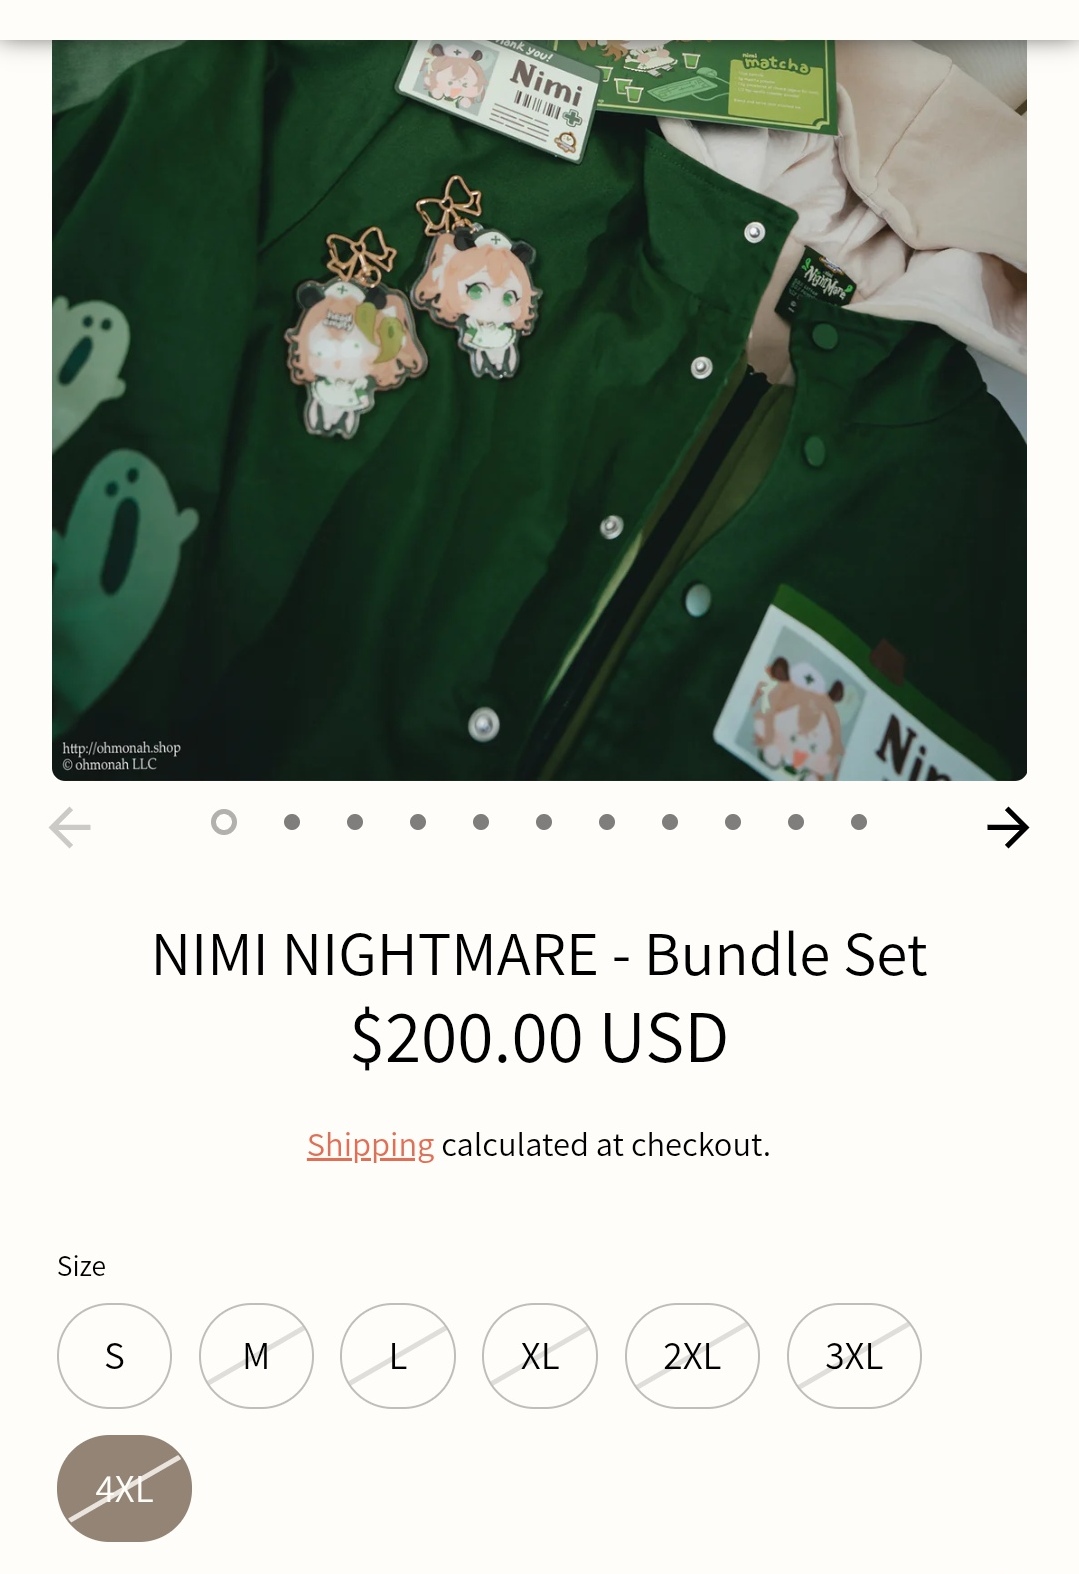Jump to the last carousel dot
Screen dimensions: 1079x1574
click(x=859, y=822)
